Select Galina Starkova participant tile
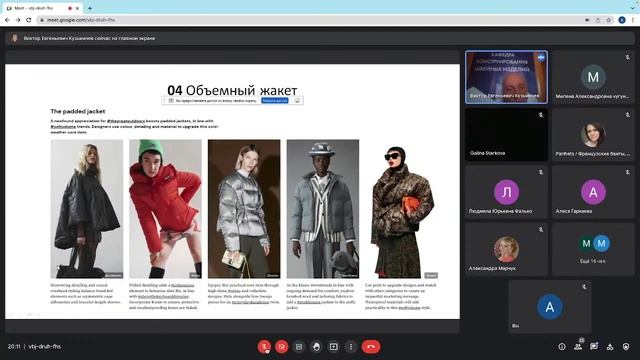This screenshot has width=640, height=360. pos(507,135)
